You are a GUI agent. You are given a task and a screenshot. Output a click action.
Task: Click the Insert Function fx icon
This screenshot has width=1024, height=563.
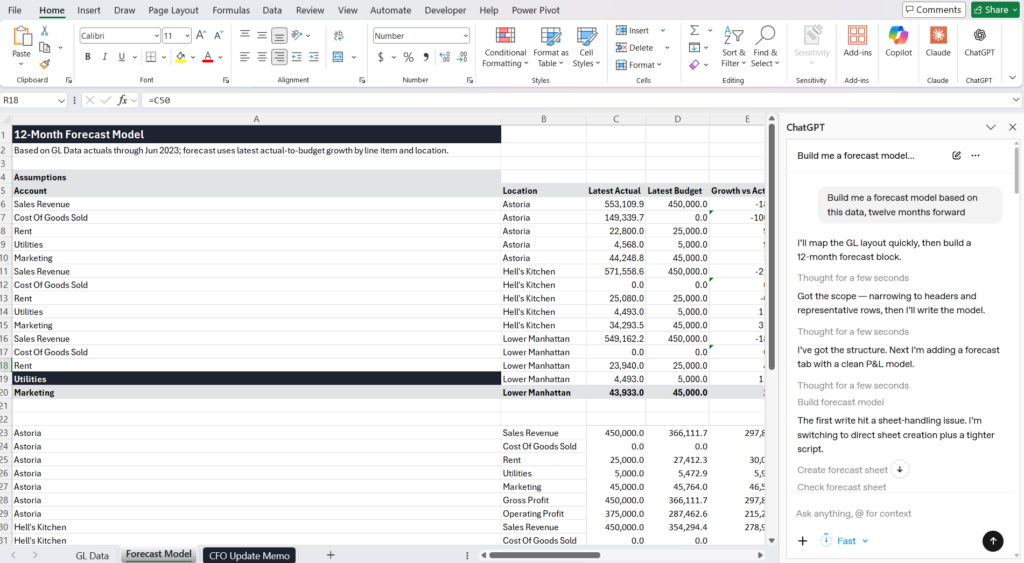tap(122, 100)
